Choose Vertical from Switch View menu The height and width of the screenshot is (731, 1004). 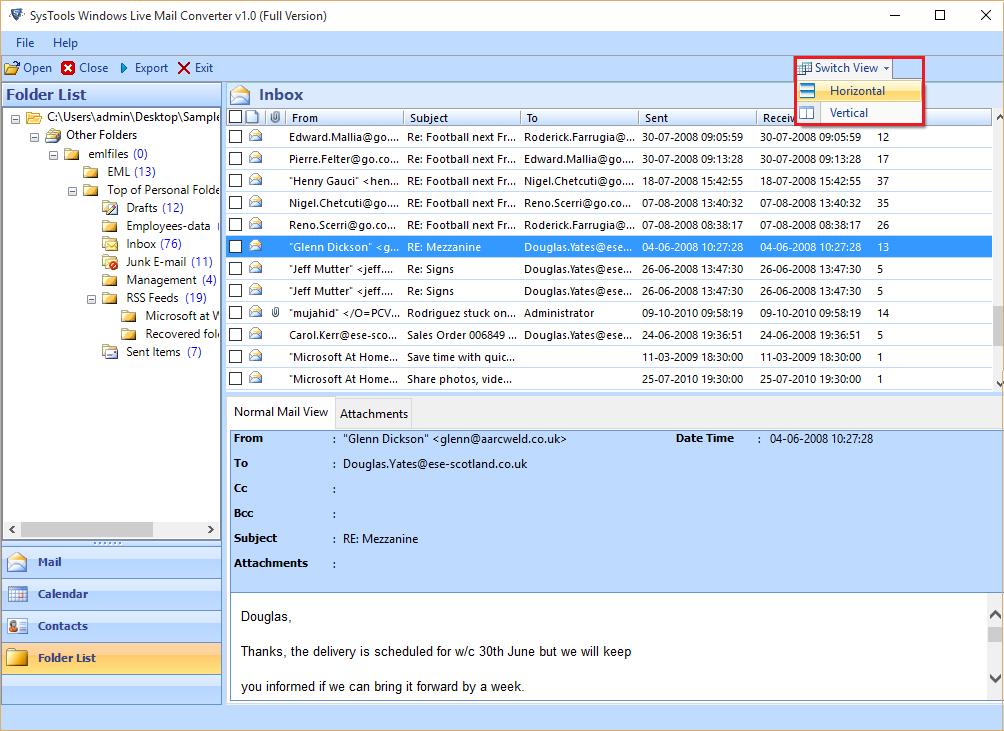pyautogui.click(x=858, y=113)
